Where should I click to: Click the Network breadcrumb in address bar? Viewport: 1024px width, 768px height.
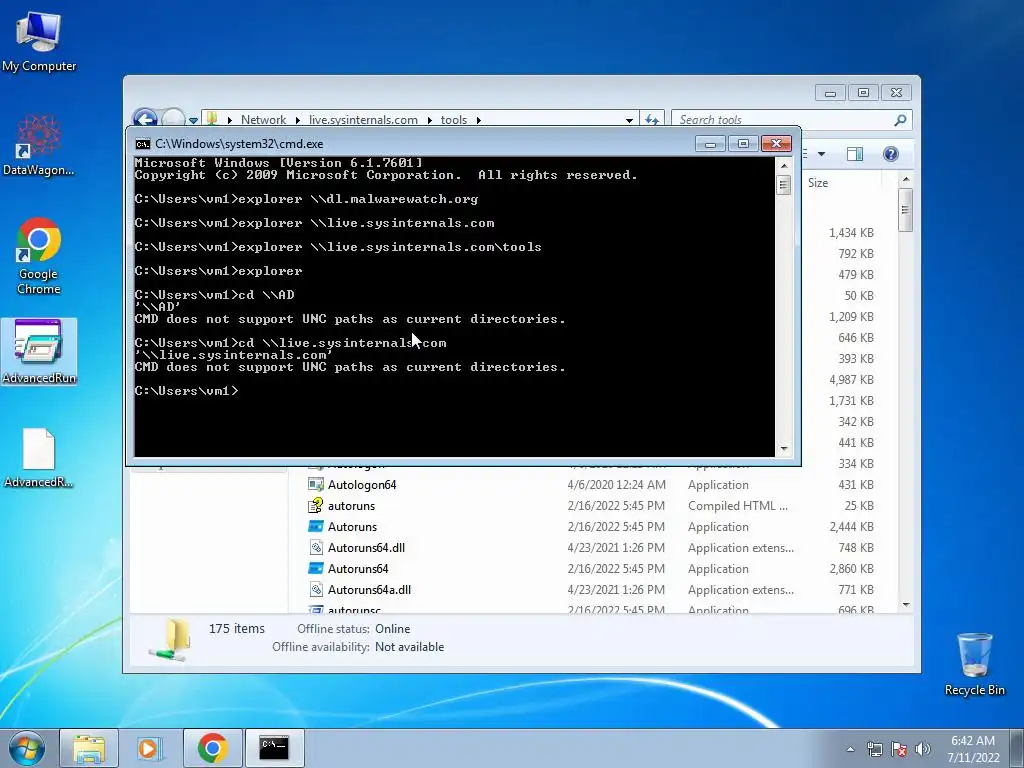[263, 120]
